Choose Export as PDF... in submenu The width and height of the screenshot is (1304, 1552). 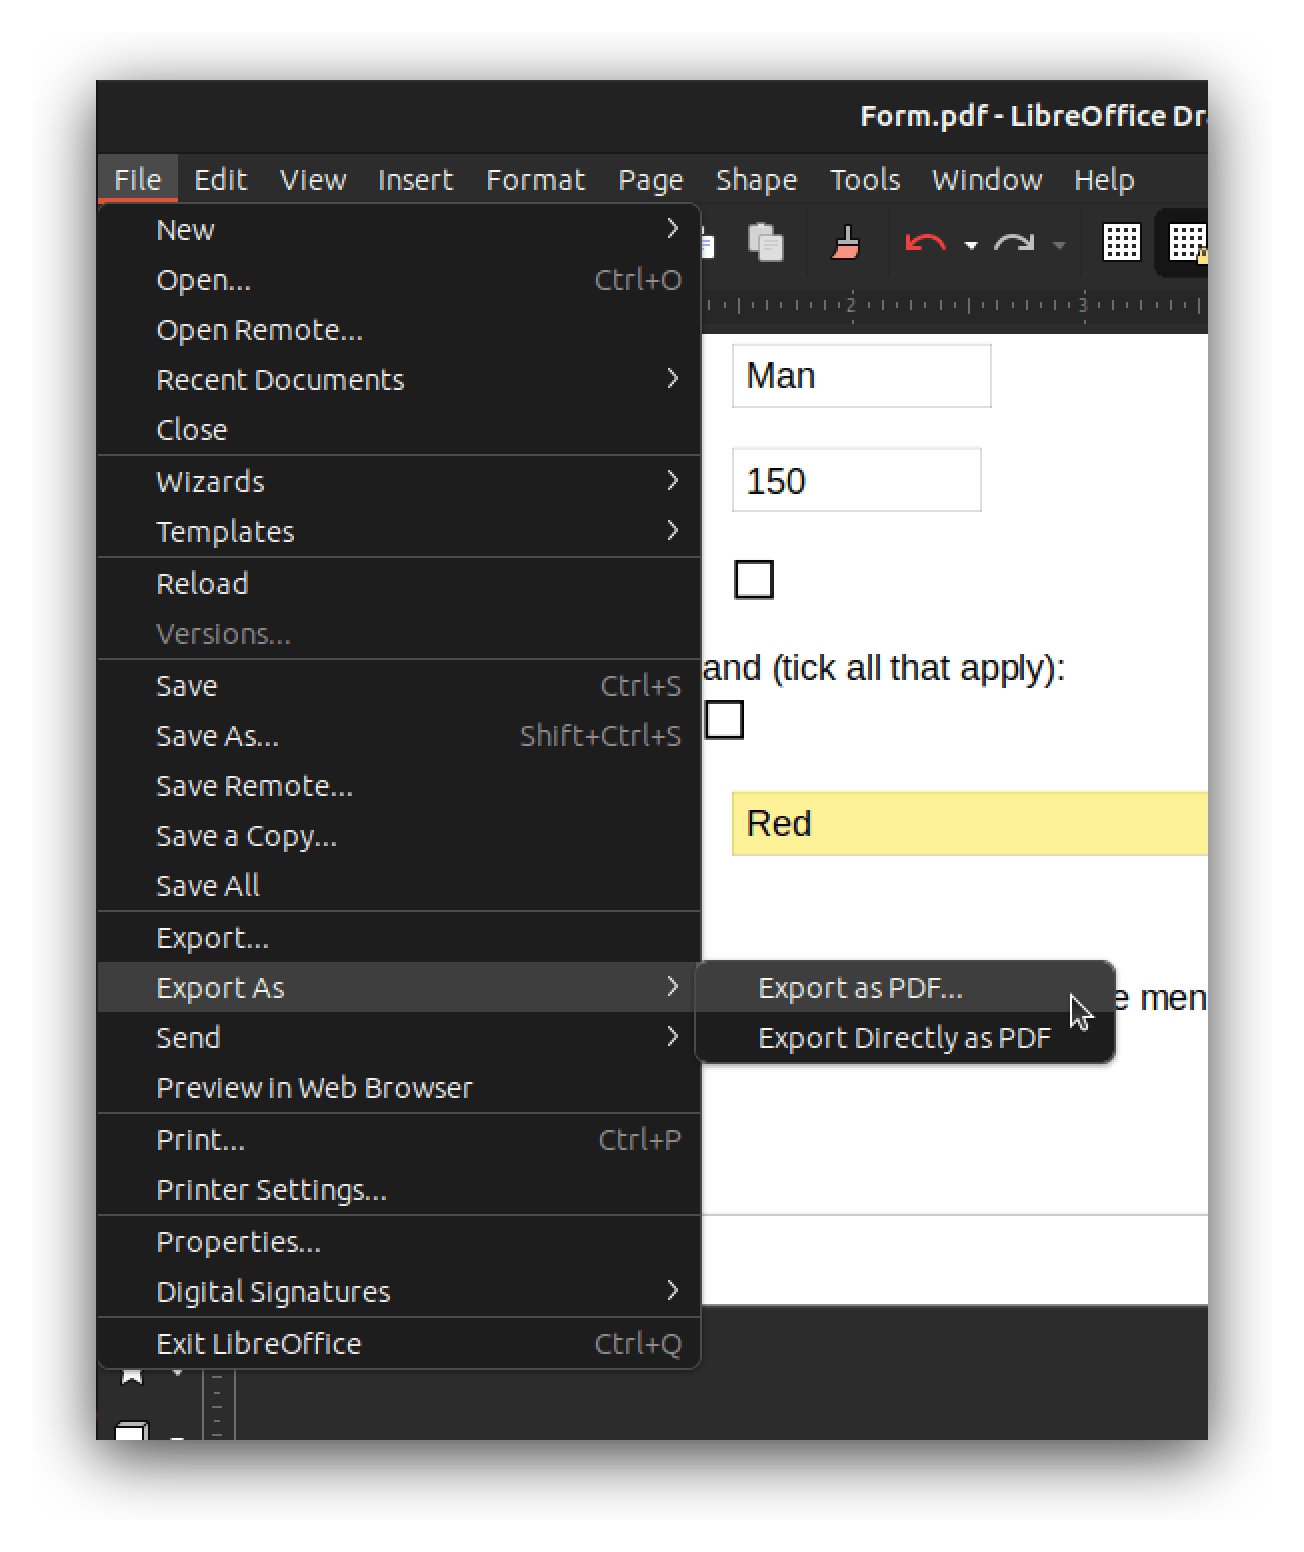(905, 988)
